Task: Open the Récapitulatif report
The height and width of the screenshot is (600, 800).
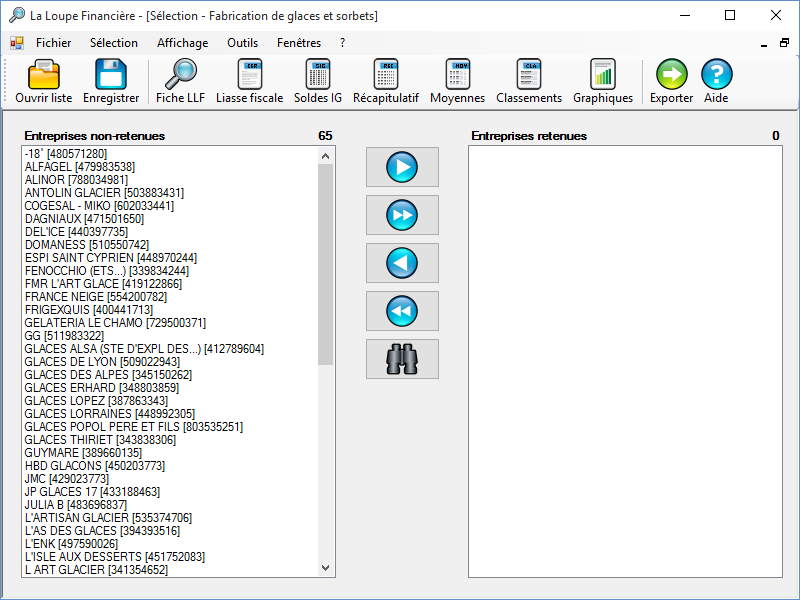Action: point(386,82)
